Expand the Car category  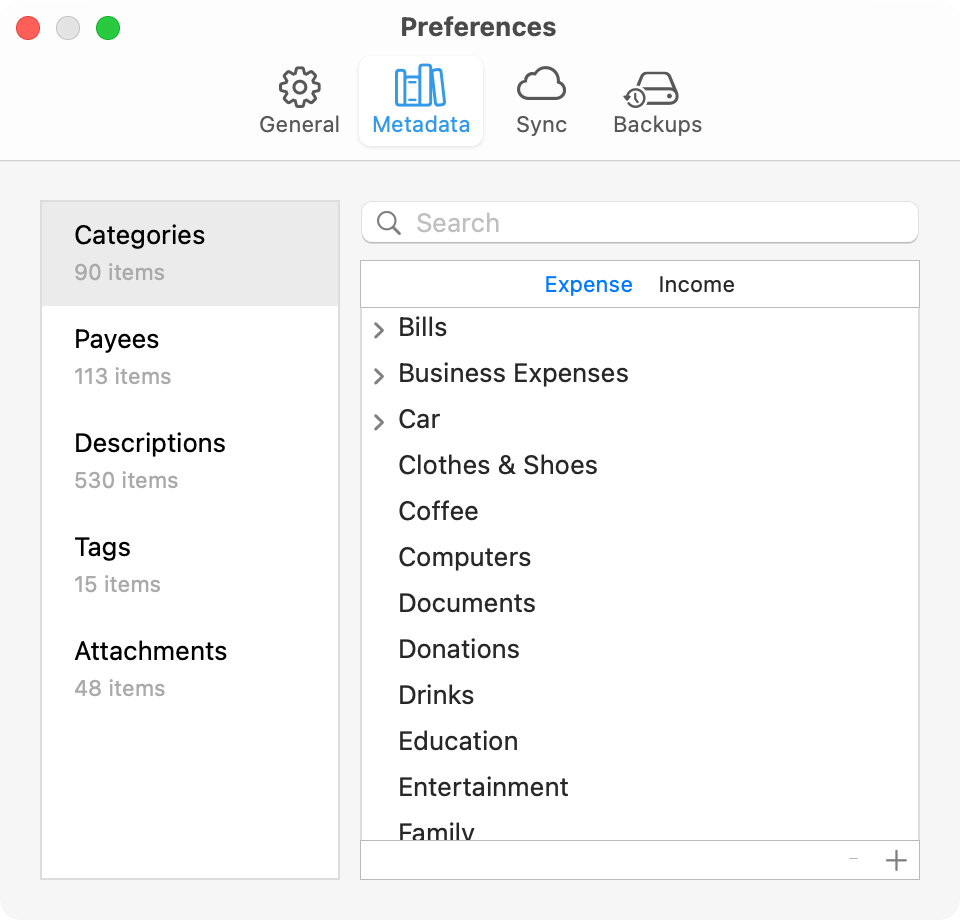tap(379, 421)
